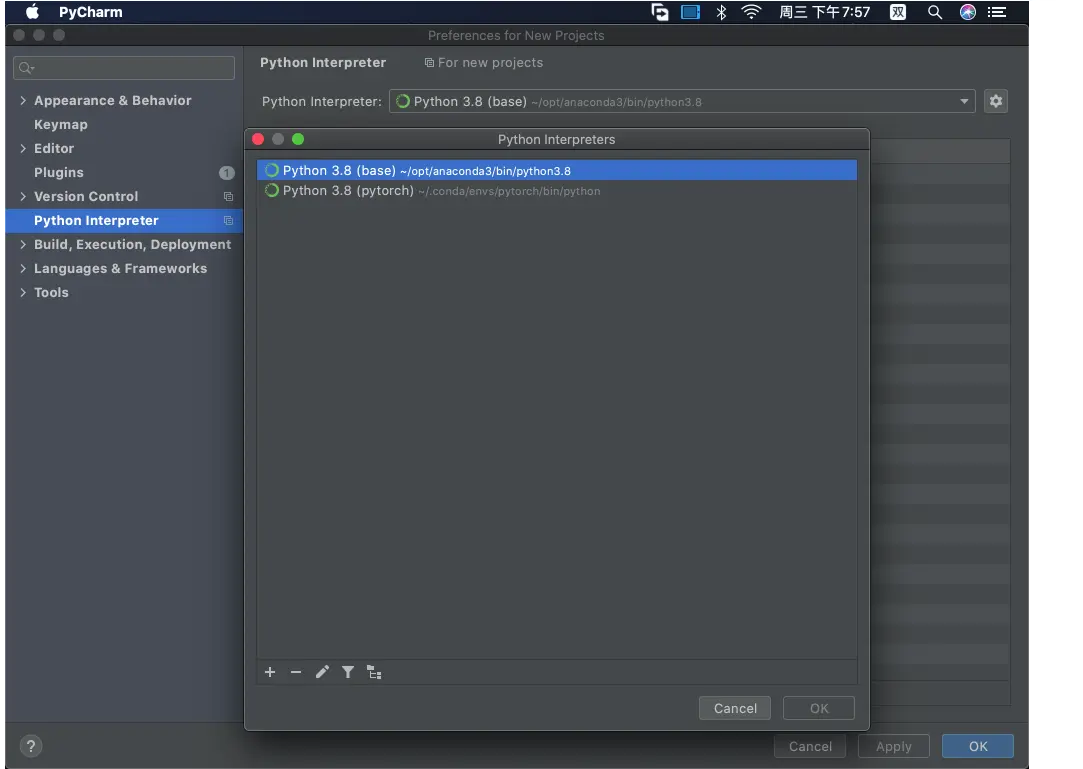Image resolution: width=1083 pixels, height=769 pixels.
Task: Click OK in the Python Interpreters dialog
Action: tap(818, 708)
